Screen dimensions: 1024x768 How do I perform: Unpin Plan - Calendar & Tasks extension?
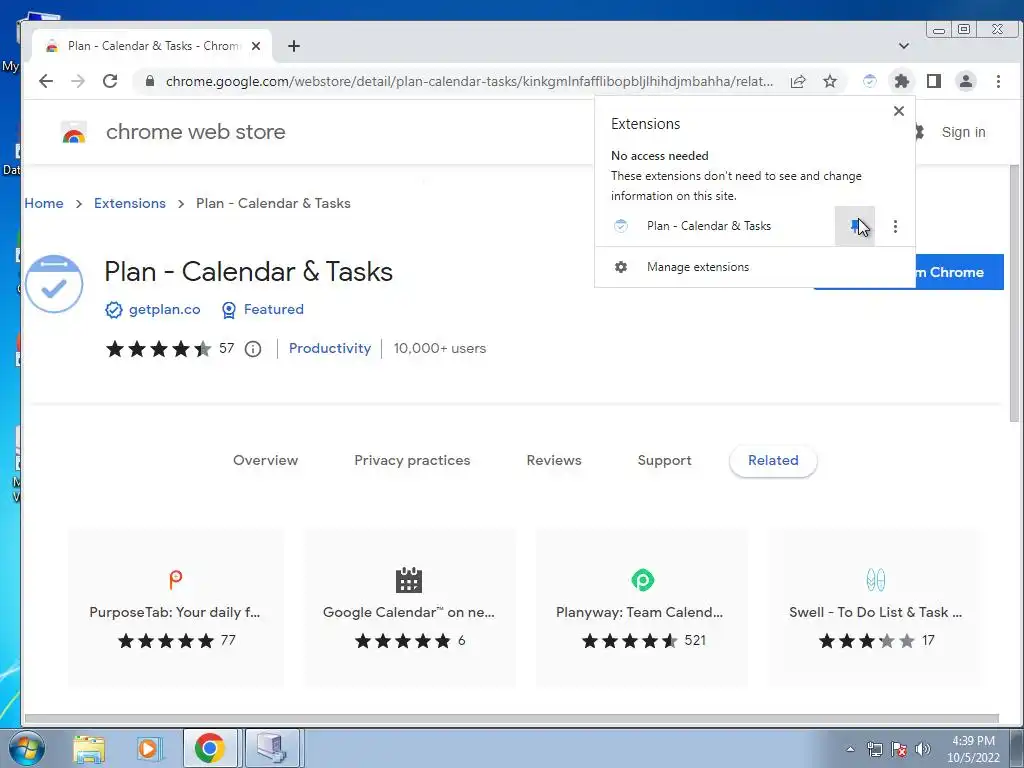[x=855, y=226]
